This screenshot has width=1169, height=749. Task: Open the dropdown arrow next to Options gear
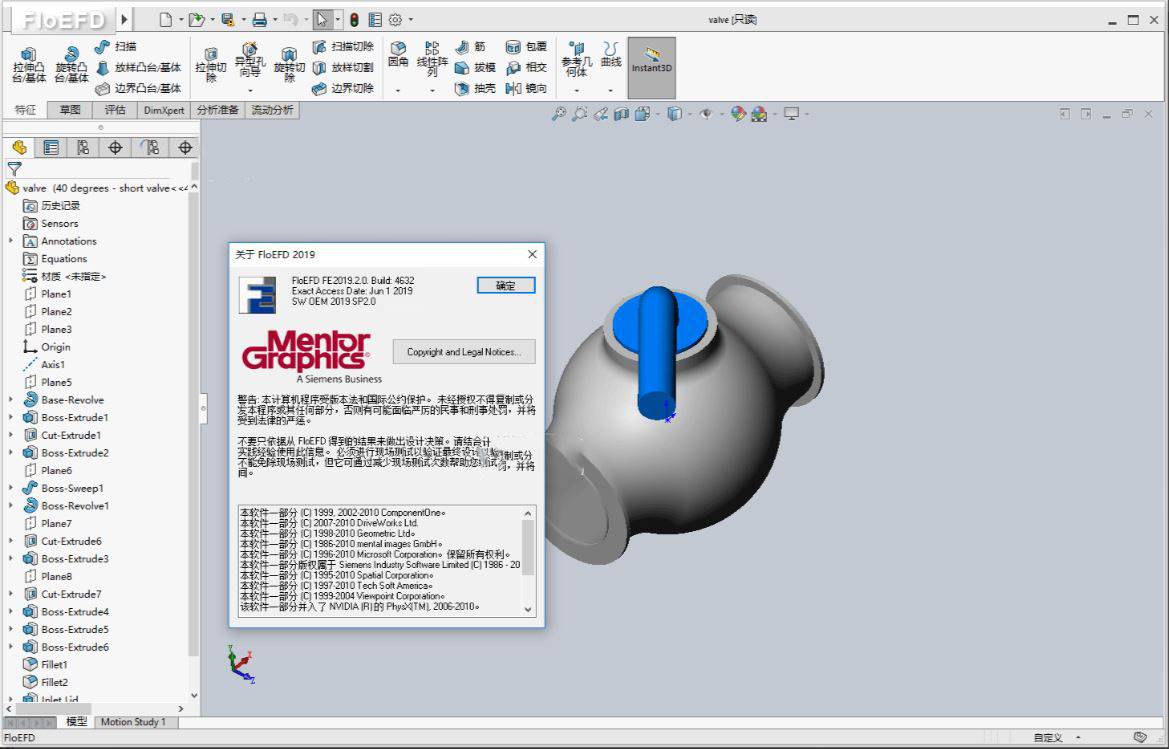point(411,20)
